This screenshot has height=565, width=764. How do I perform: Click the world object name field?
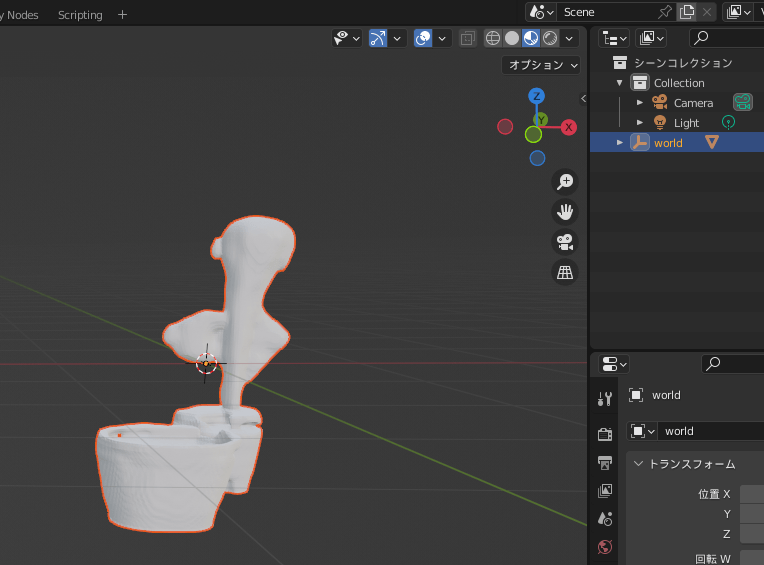711,431
